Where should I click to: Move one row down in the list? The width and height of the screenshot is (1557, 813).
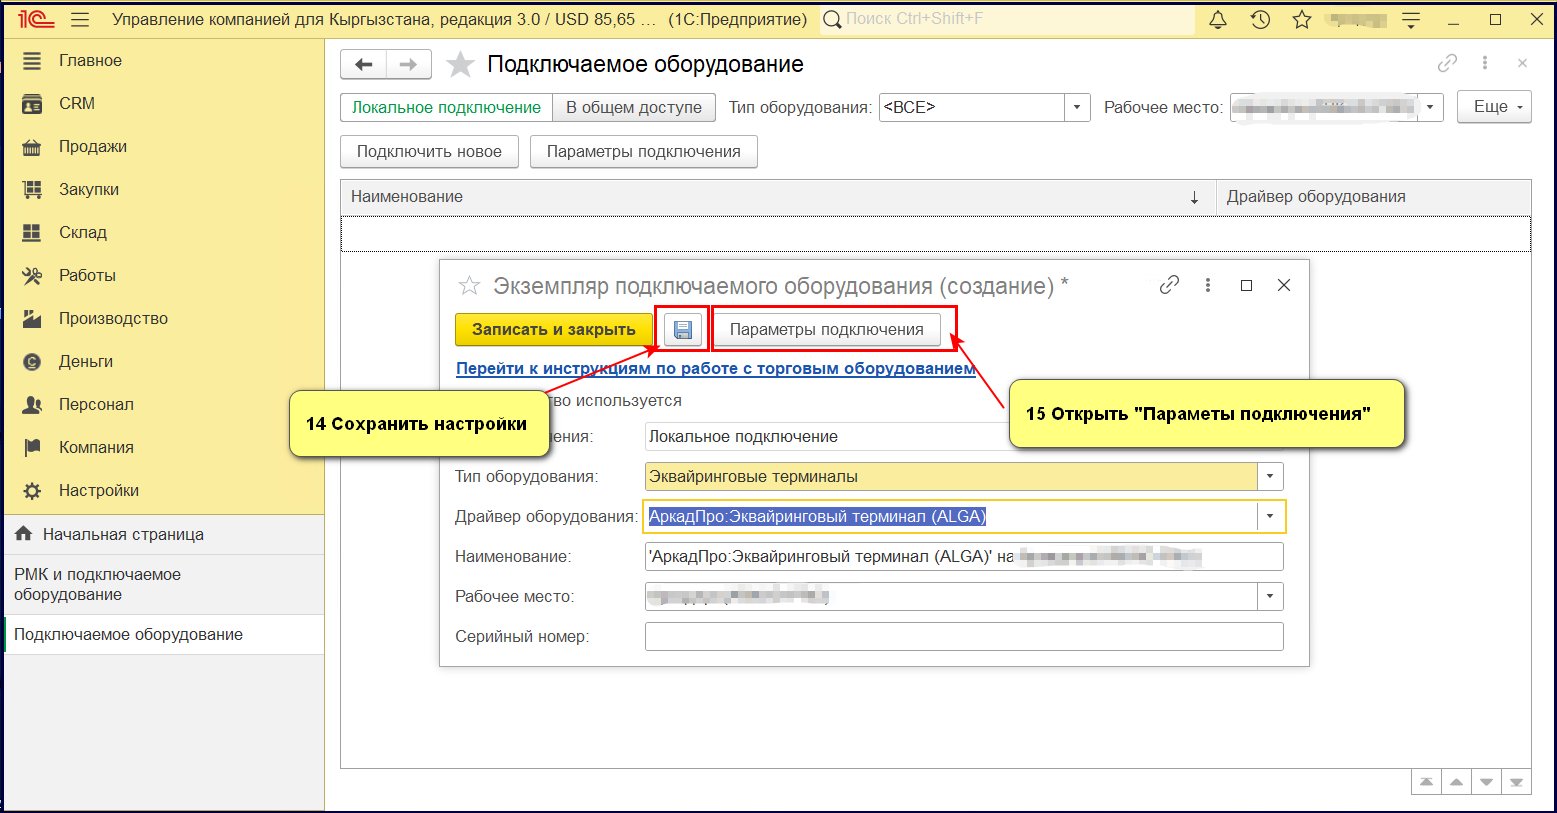coord(1486,782)
